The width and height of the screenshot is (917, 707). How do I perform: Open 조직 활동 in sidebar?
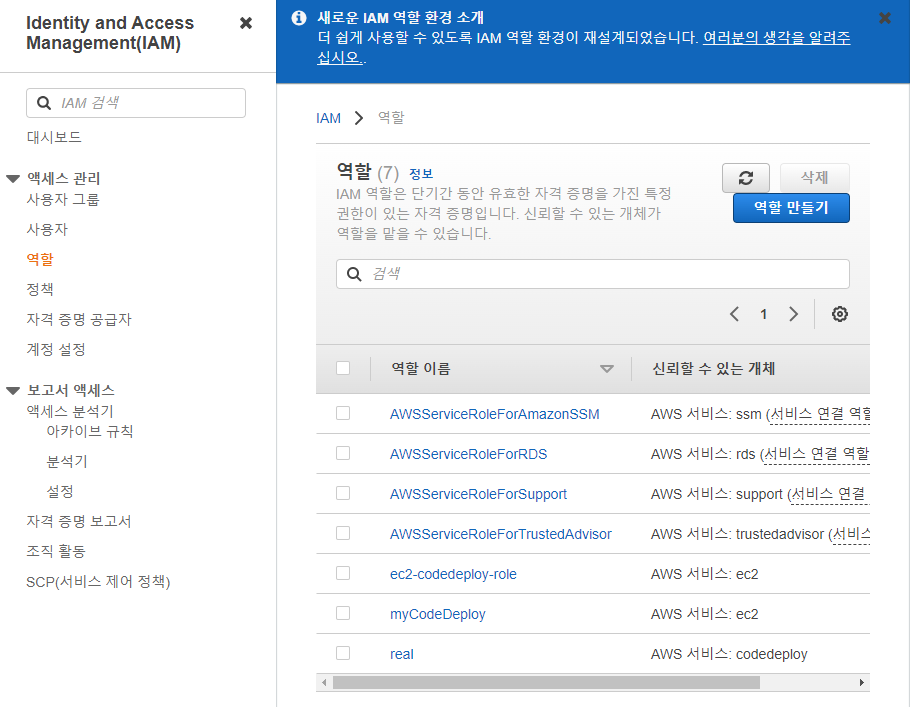tap(56, 551)
